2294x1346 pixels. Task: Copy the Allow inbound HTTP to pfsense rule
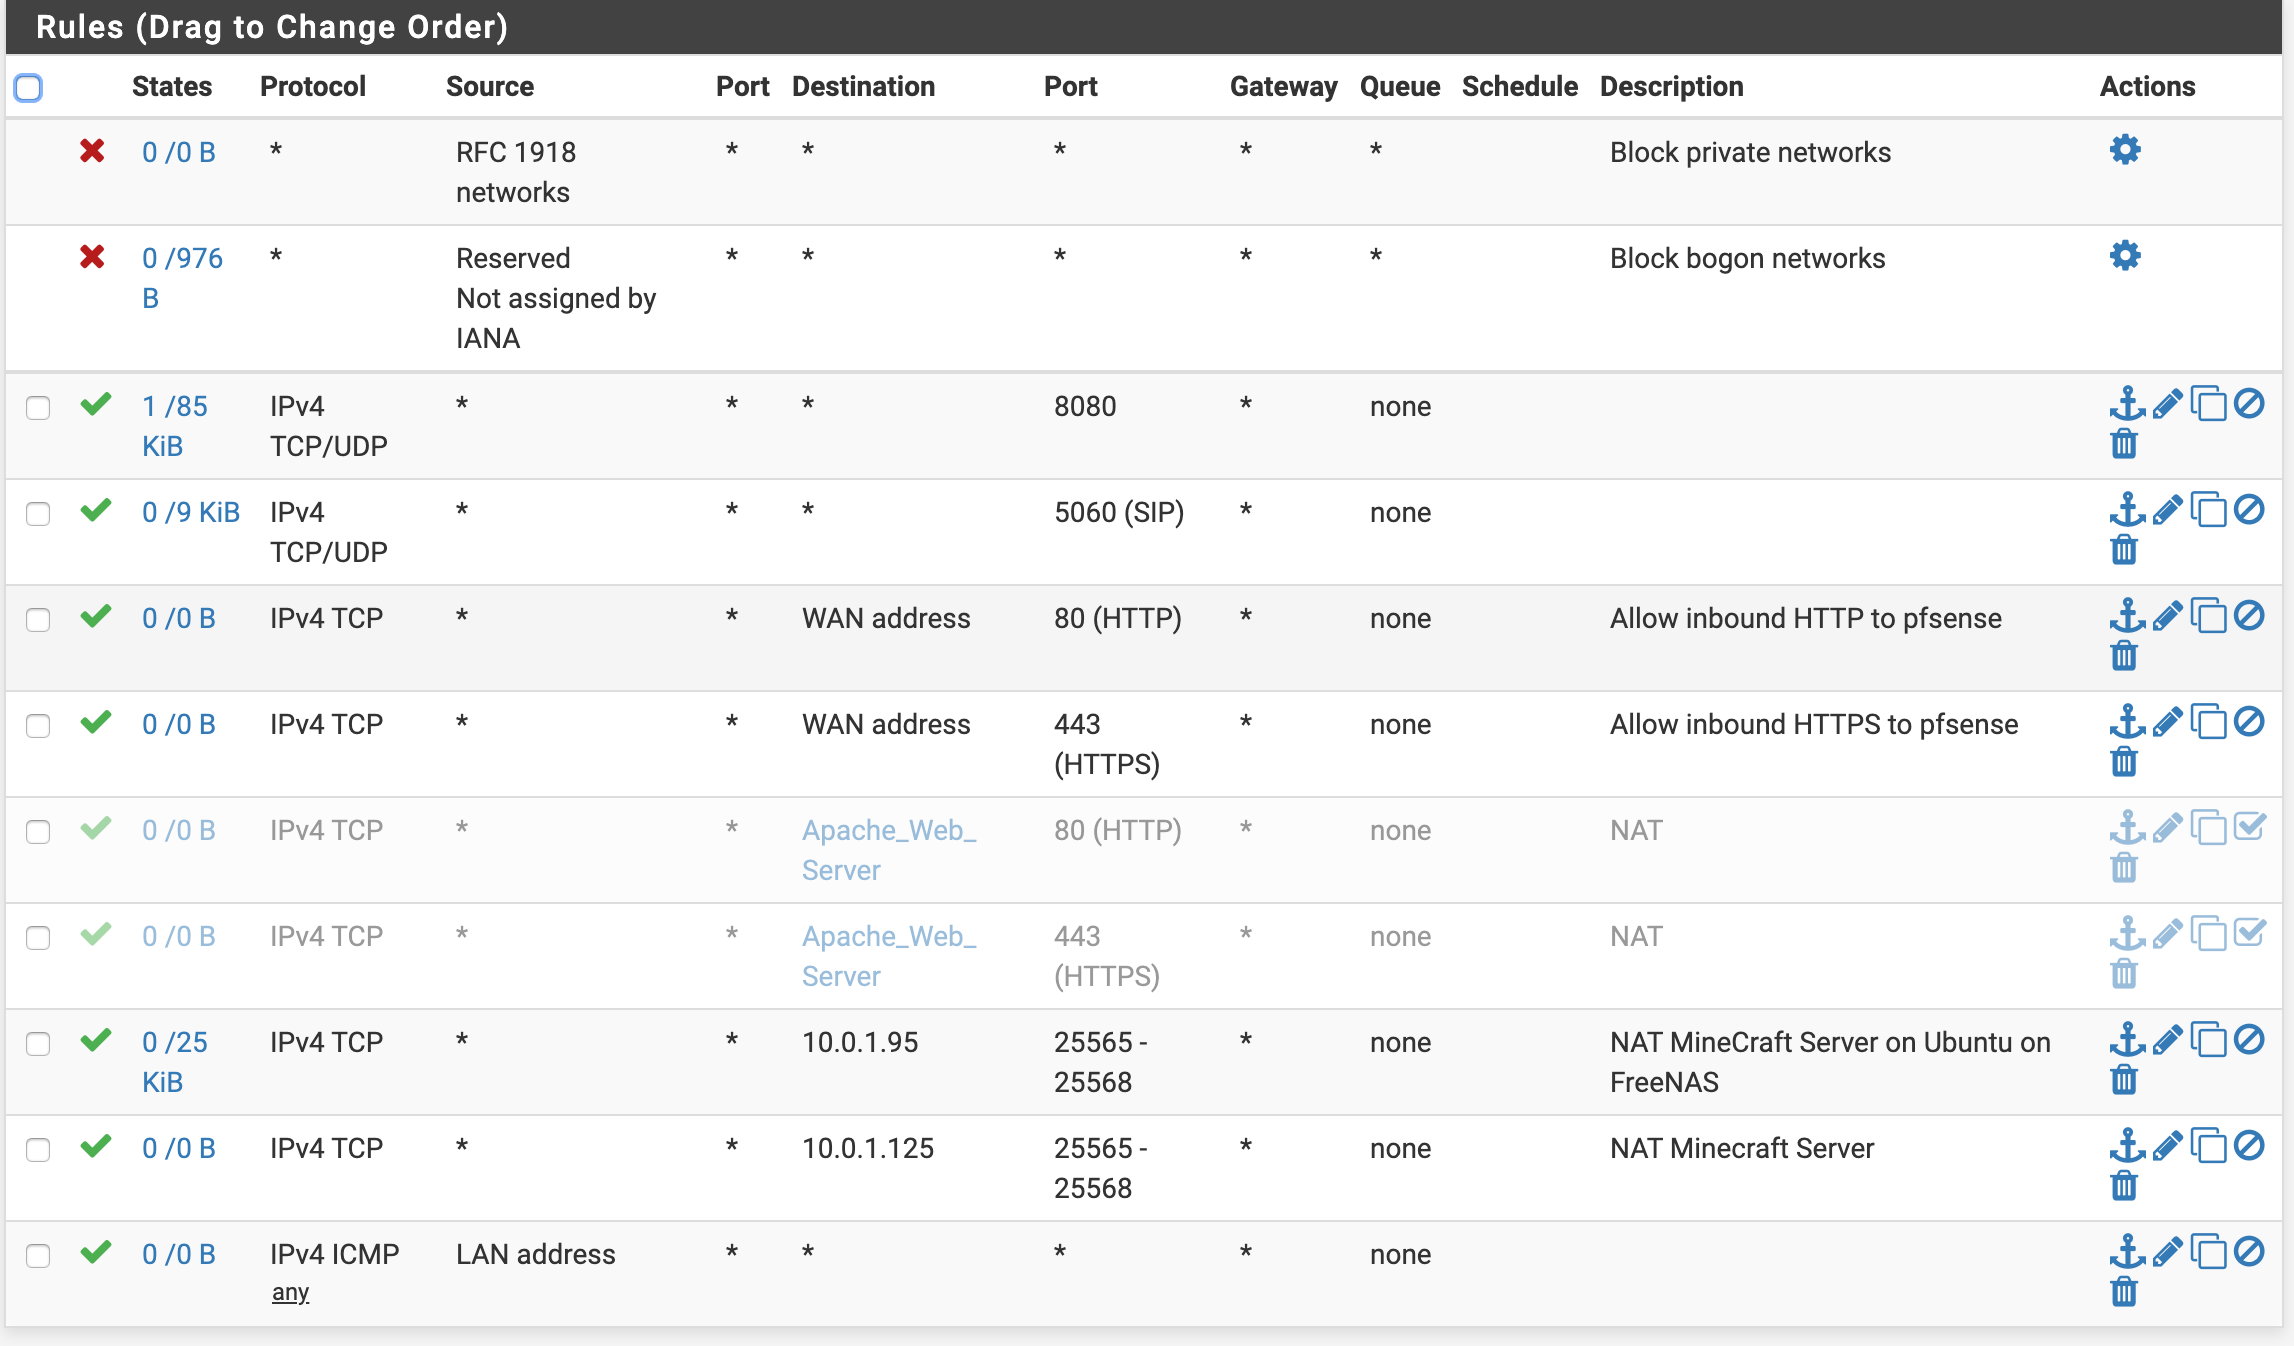click(x=2208, y=617)
